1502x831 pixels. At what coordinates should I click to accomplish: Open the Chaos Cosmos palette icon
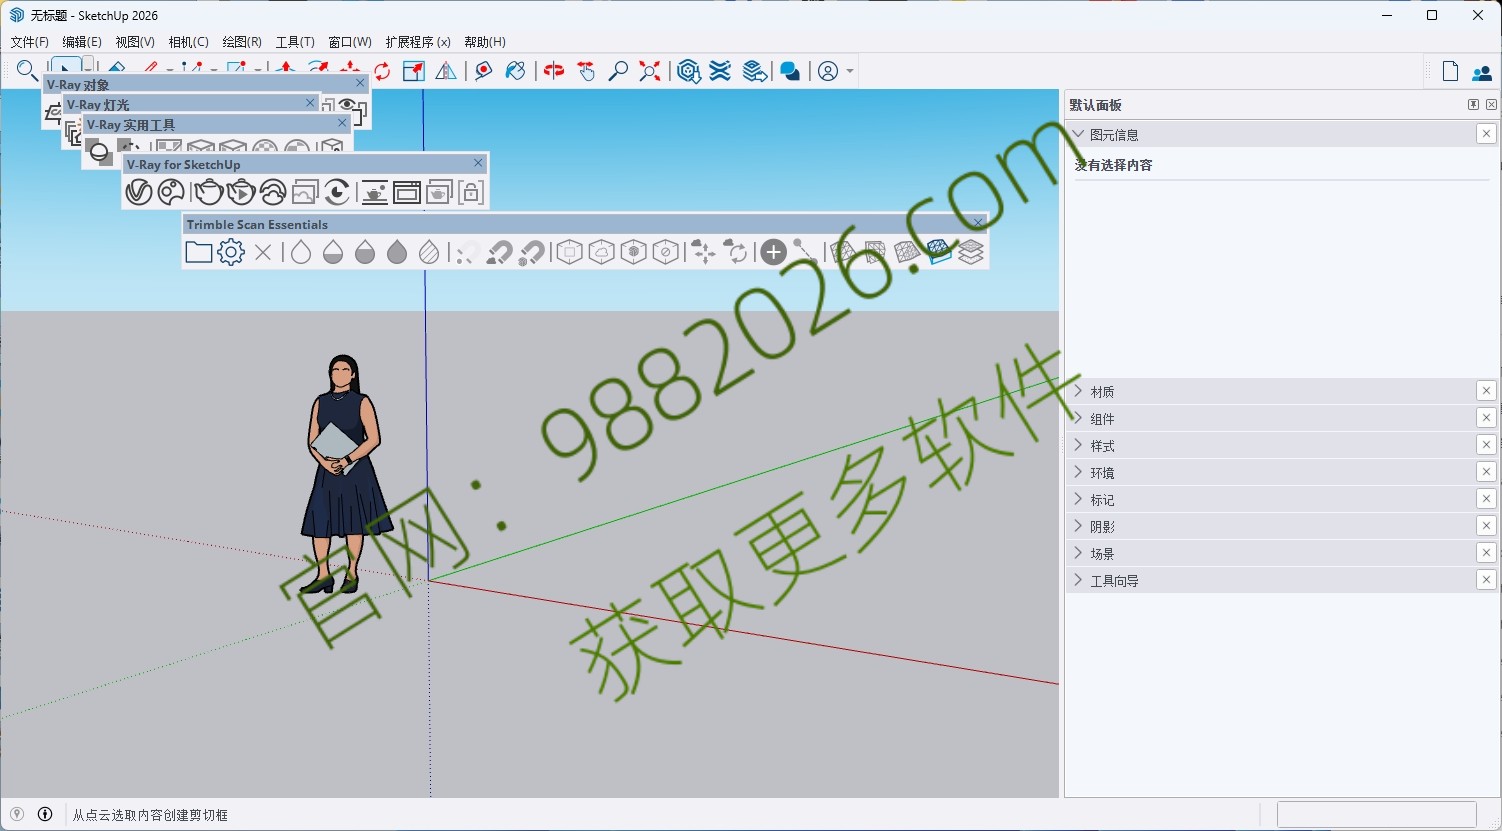[172, 191]
